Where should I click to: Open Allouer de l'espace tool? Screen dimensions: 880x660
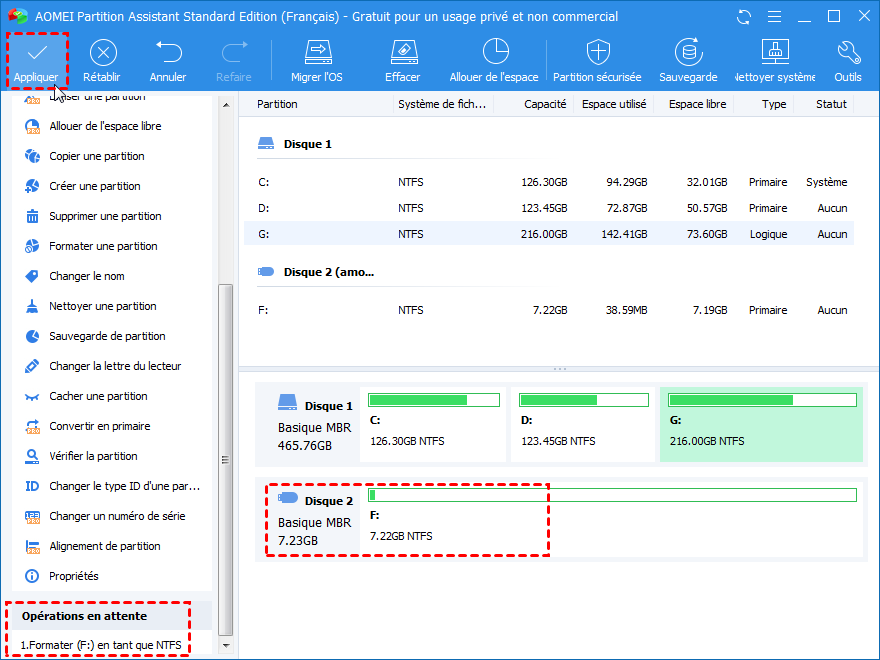pos(494,59)
